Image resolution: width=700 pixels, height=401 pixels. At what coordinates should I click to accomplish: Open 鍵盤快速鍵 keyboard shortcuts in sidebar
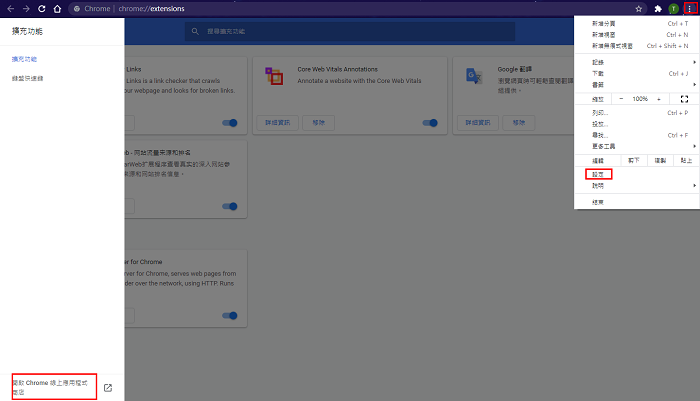[27, 78]
